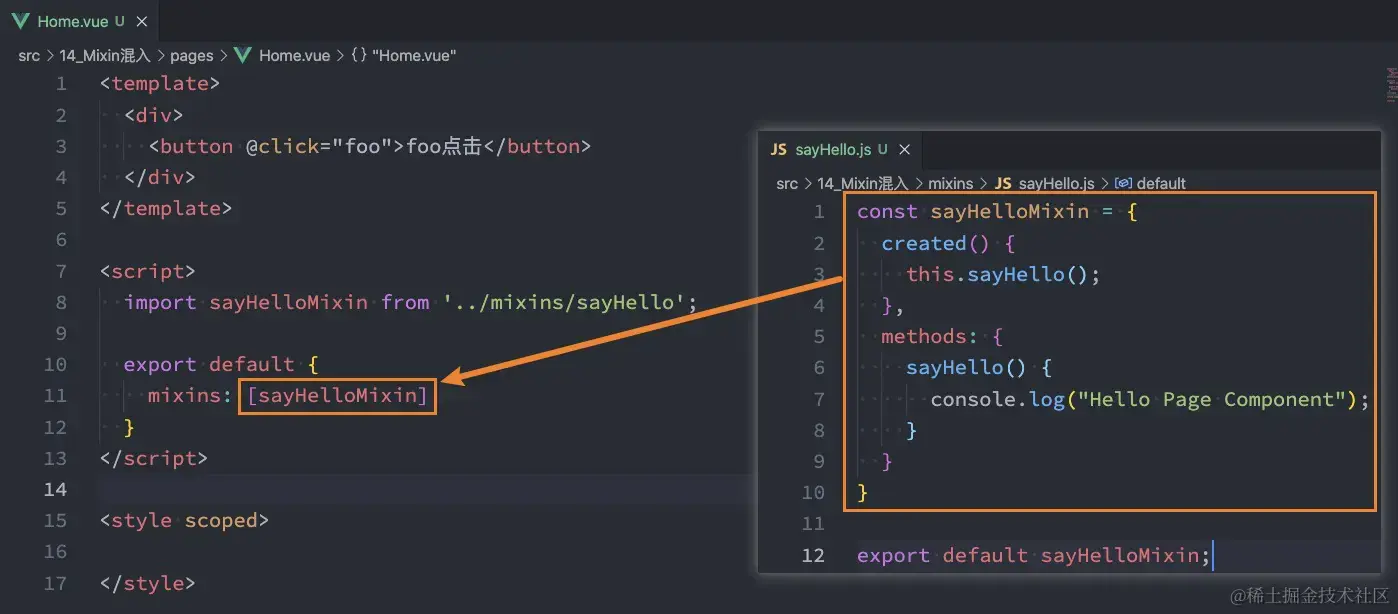Click the Vue icon in the Home.vue breadcrumb
1398x614 pixels.
tap(243, 56)
